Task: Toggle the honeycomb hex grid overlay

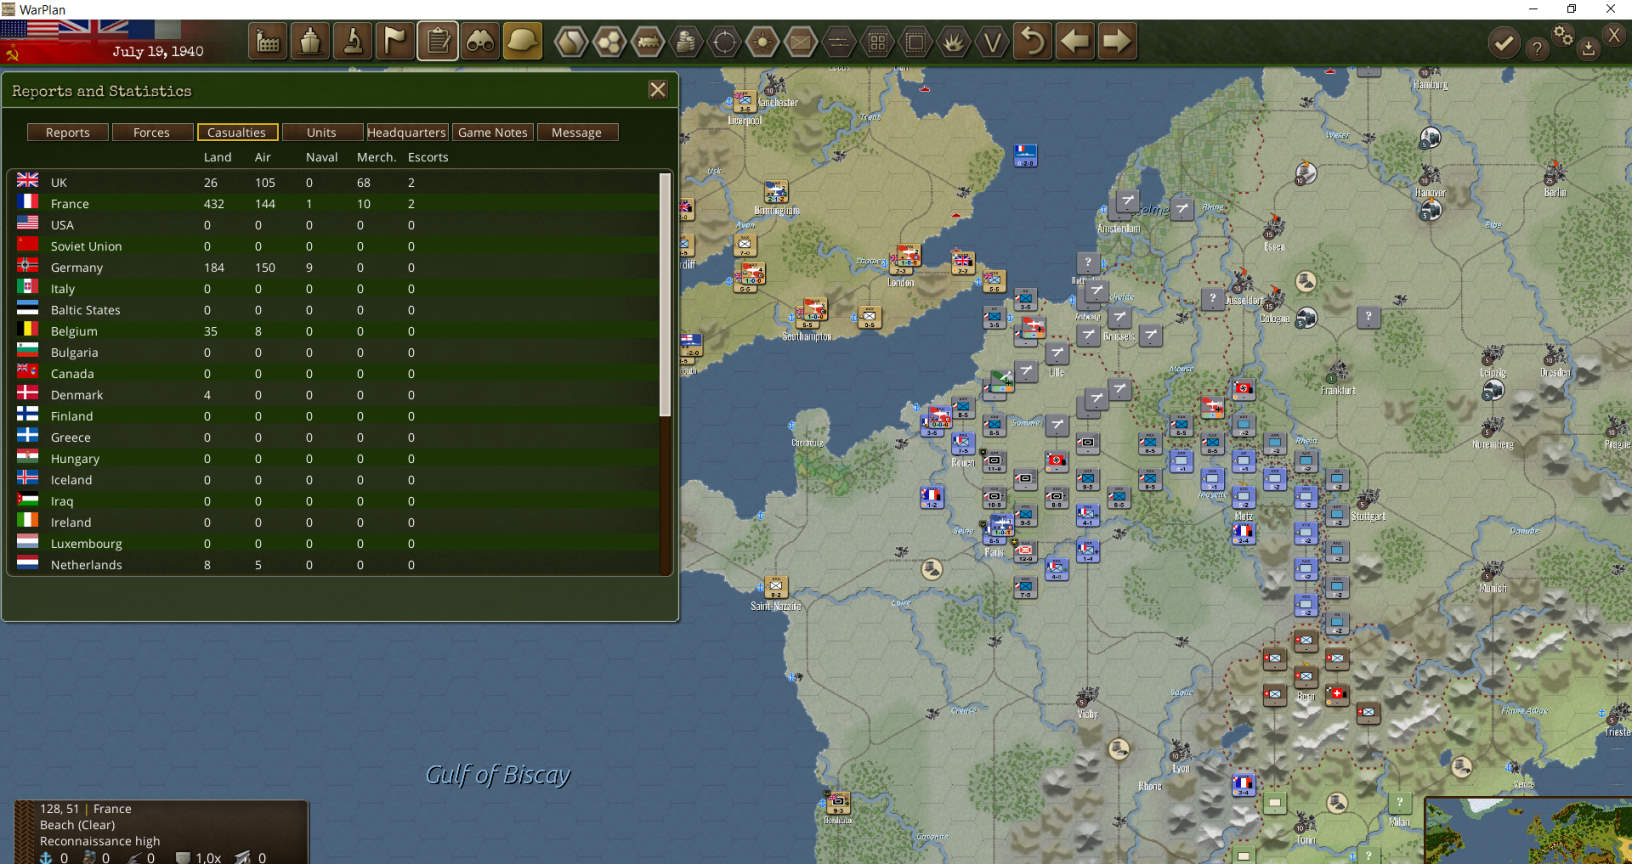Action: coord(609,42)
